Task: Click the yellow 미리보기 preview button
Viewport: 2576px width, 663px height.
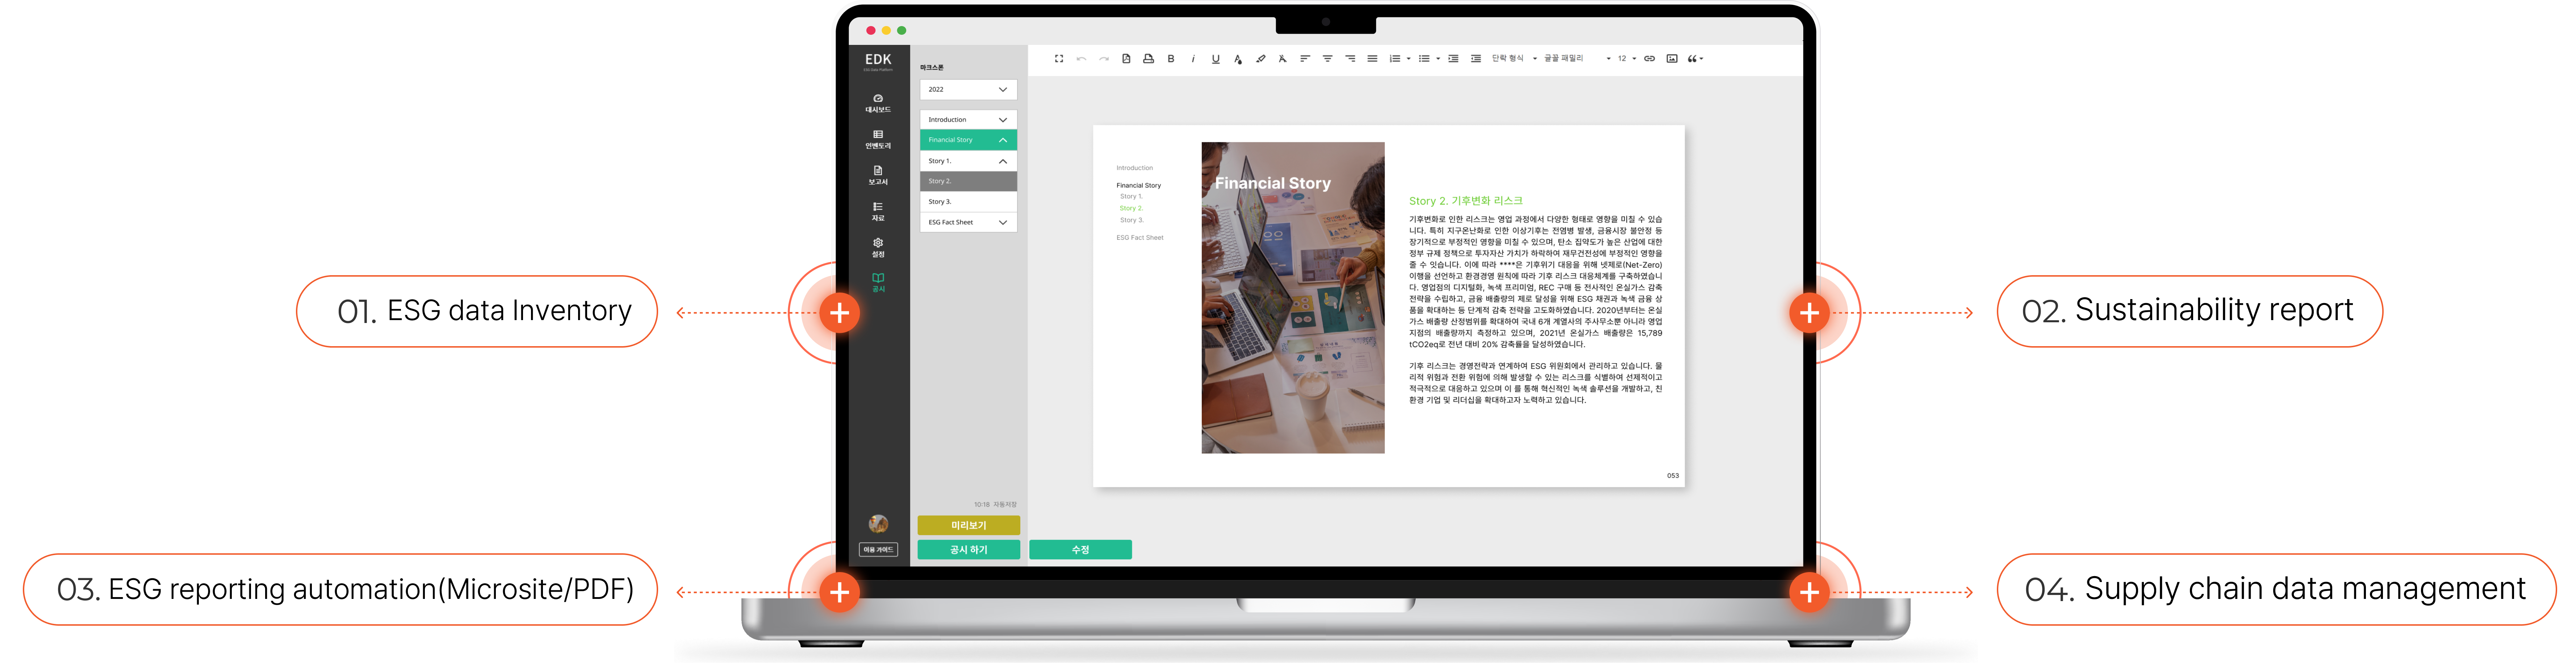Action: 968,525
